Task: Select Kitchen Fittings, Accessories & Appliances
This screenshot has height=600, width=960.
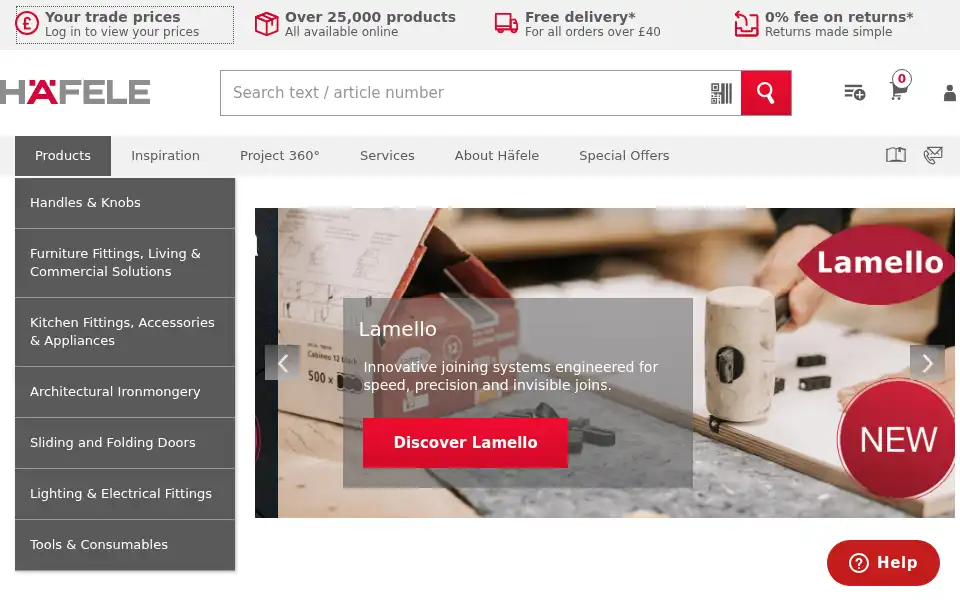Action: tap(125, 332)
